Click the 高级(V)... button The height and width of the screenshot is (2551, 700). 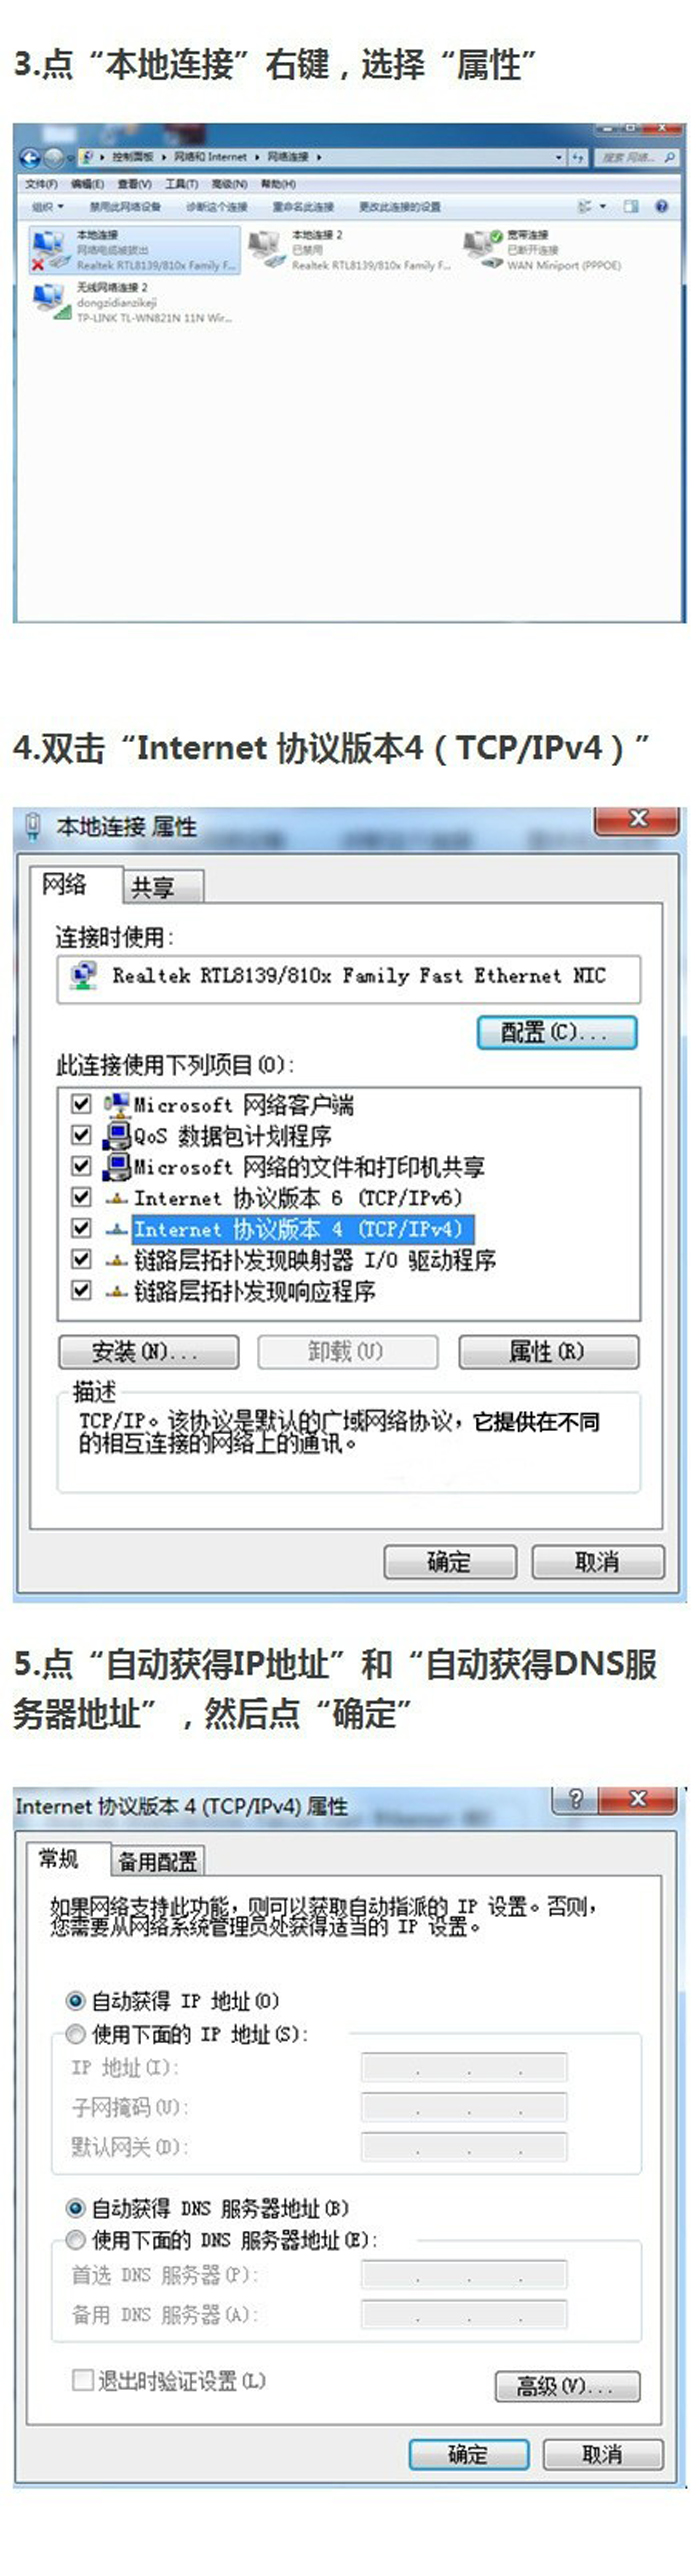click(x=567, y=2386)
